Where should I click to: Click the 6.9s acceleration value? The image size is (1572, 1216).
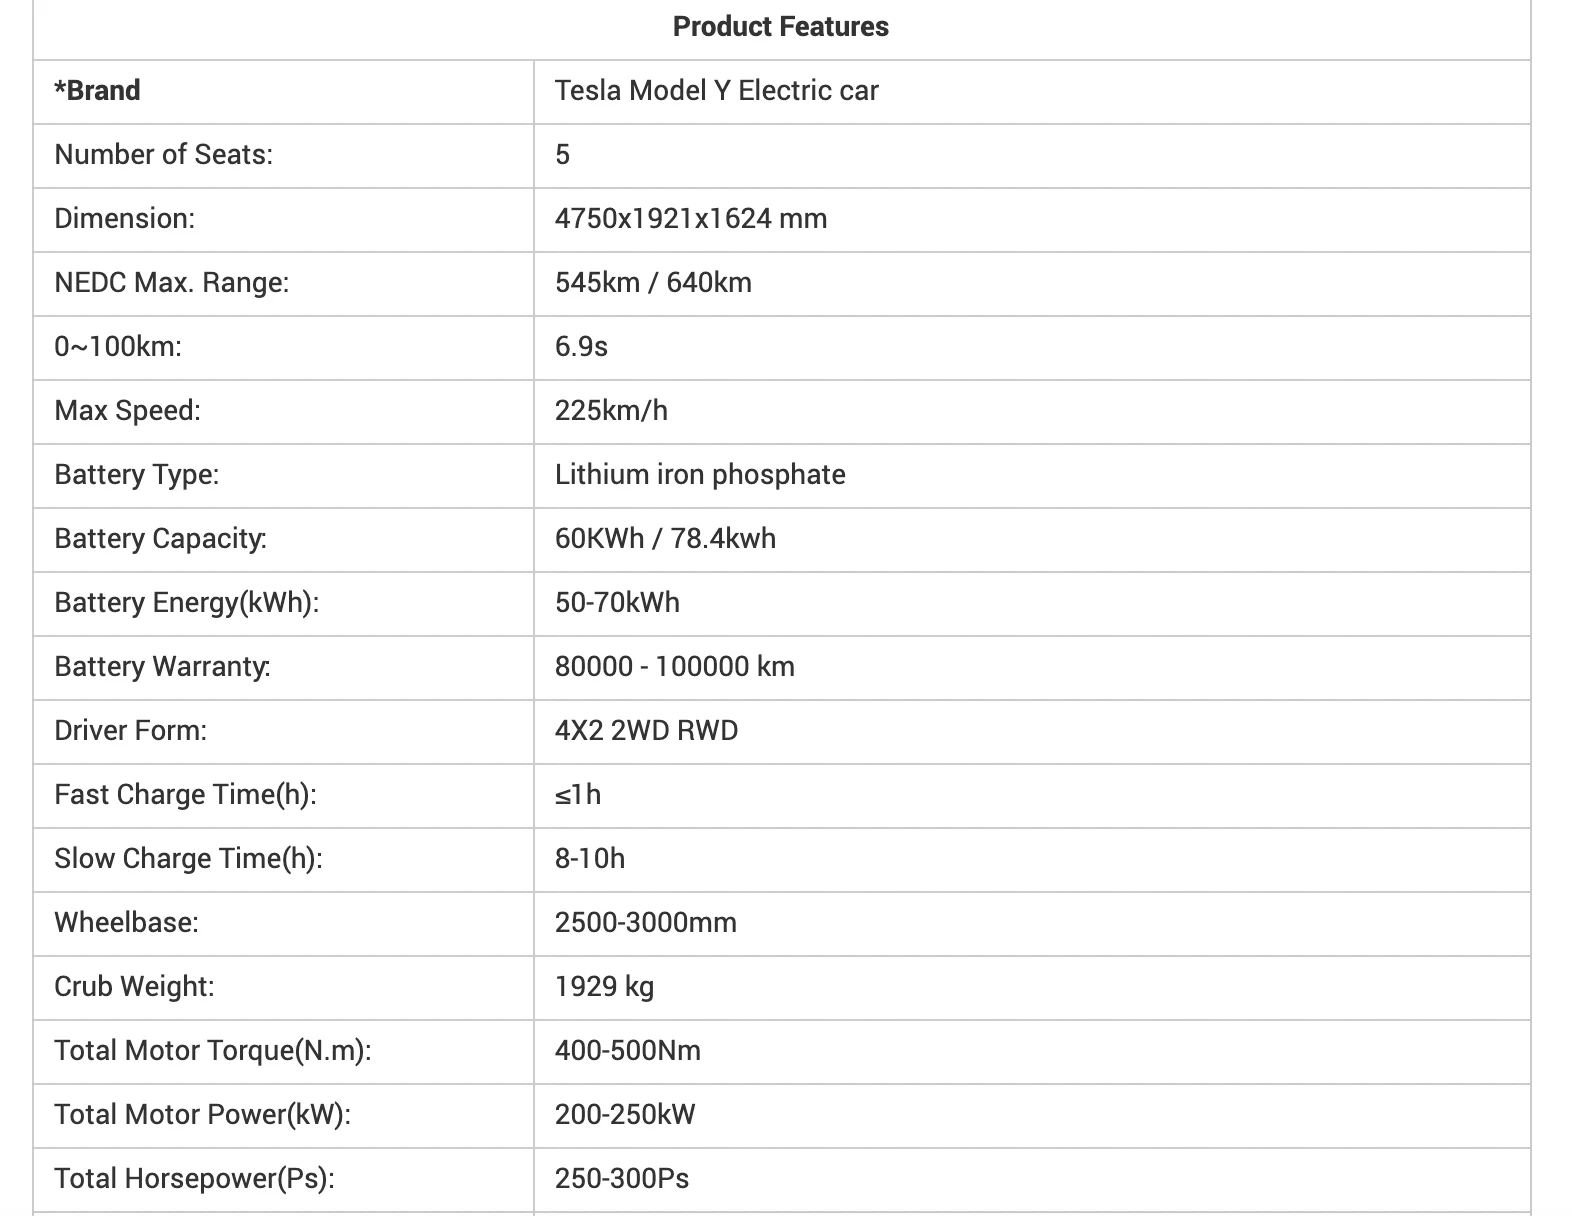581,347
